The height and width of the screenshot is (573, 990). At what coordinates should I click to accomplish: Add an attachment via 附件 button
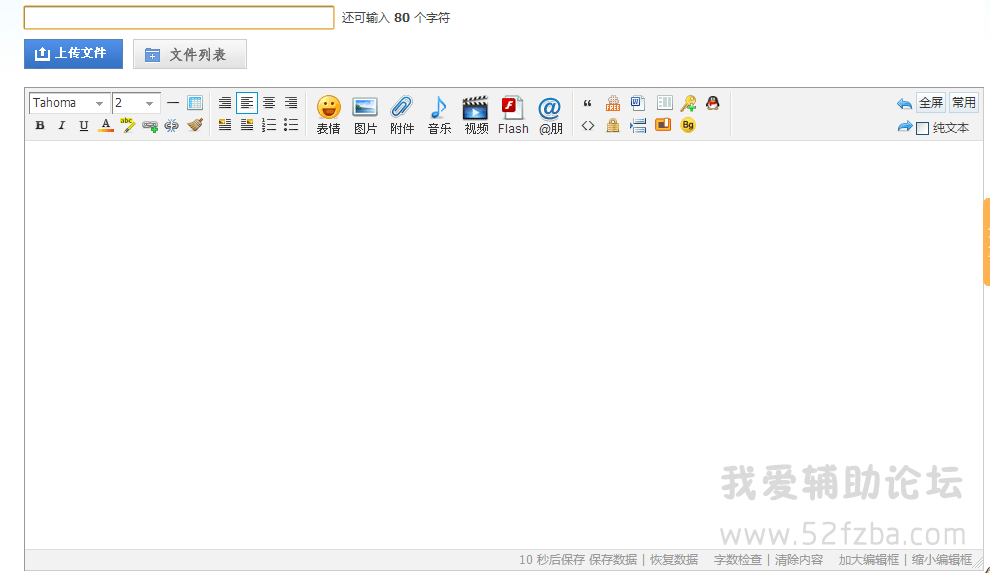(402, 115)
